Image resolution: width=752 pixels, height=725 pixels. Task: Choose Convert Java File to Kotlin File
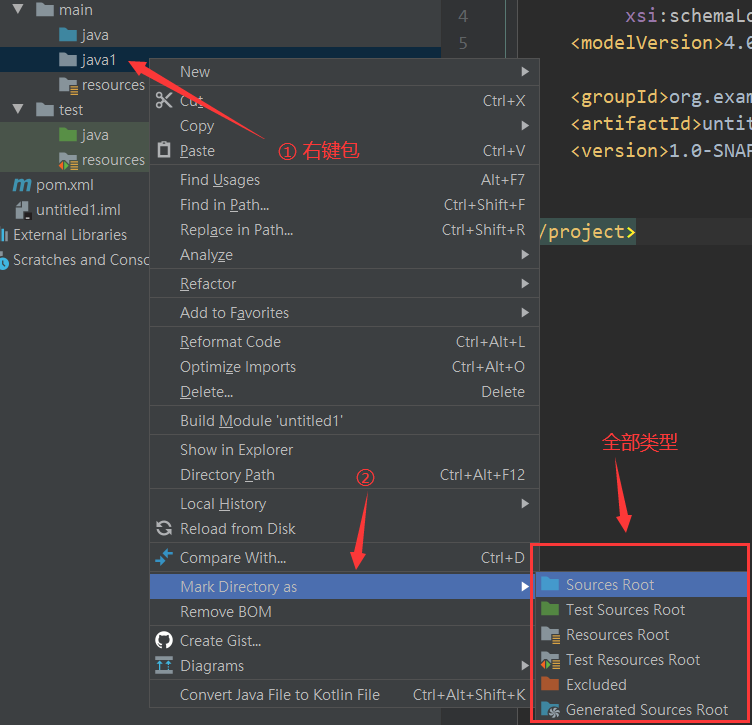pos(341,694)
